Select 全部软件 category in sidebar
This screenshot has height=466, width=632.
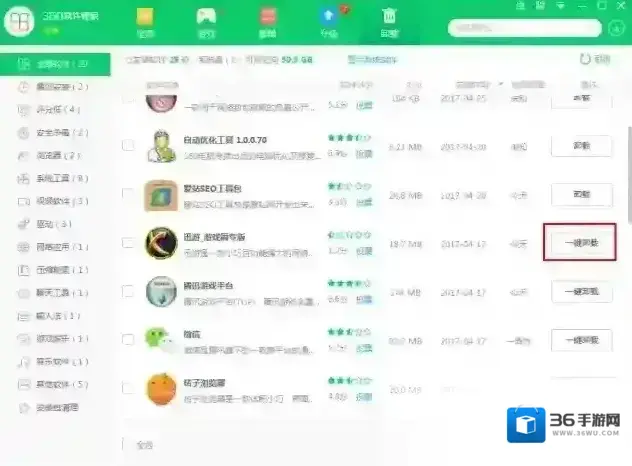(x=55, y=64)
